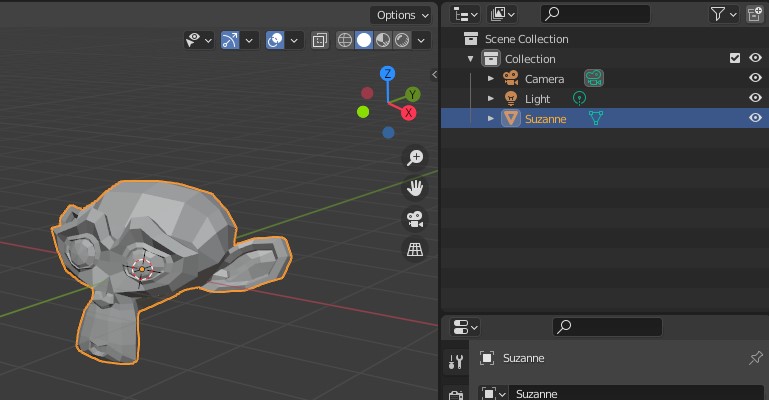The height and width of the screenshot is (400, 769).
Task: Switch to Material Preview shading mode
Action: tap(383, 40)
